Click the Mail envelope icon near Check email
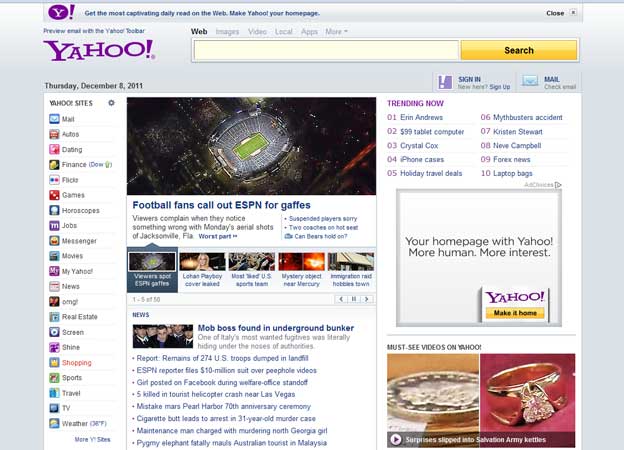The height and width of the screenshot is (450, 624). coord(529,82)
